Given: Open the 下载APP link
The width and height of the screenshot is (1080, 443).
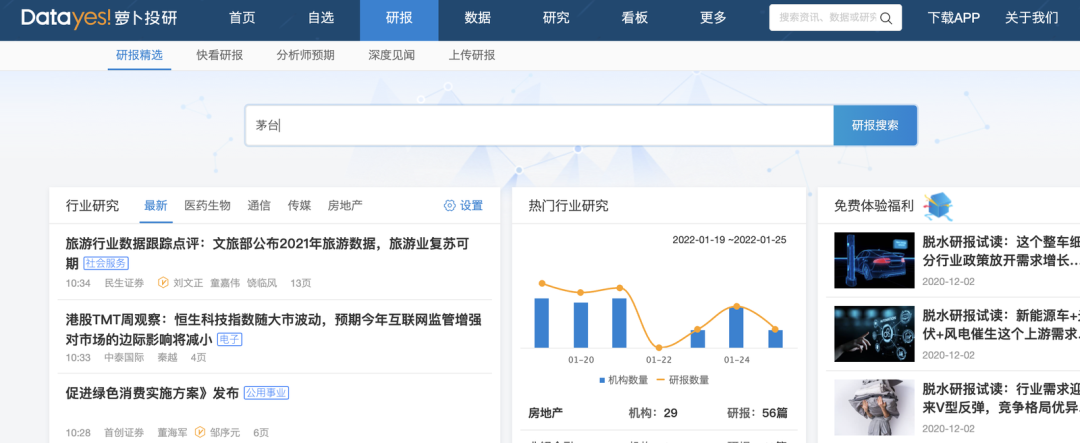Looking at the screenshot, I should 953,19.
